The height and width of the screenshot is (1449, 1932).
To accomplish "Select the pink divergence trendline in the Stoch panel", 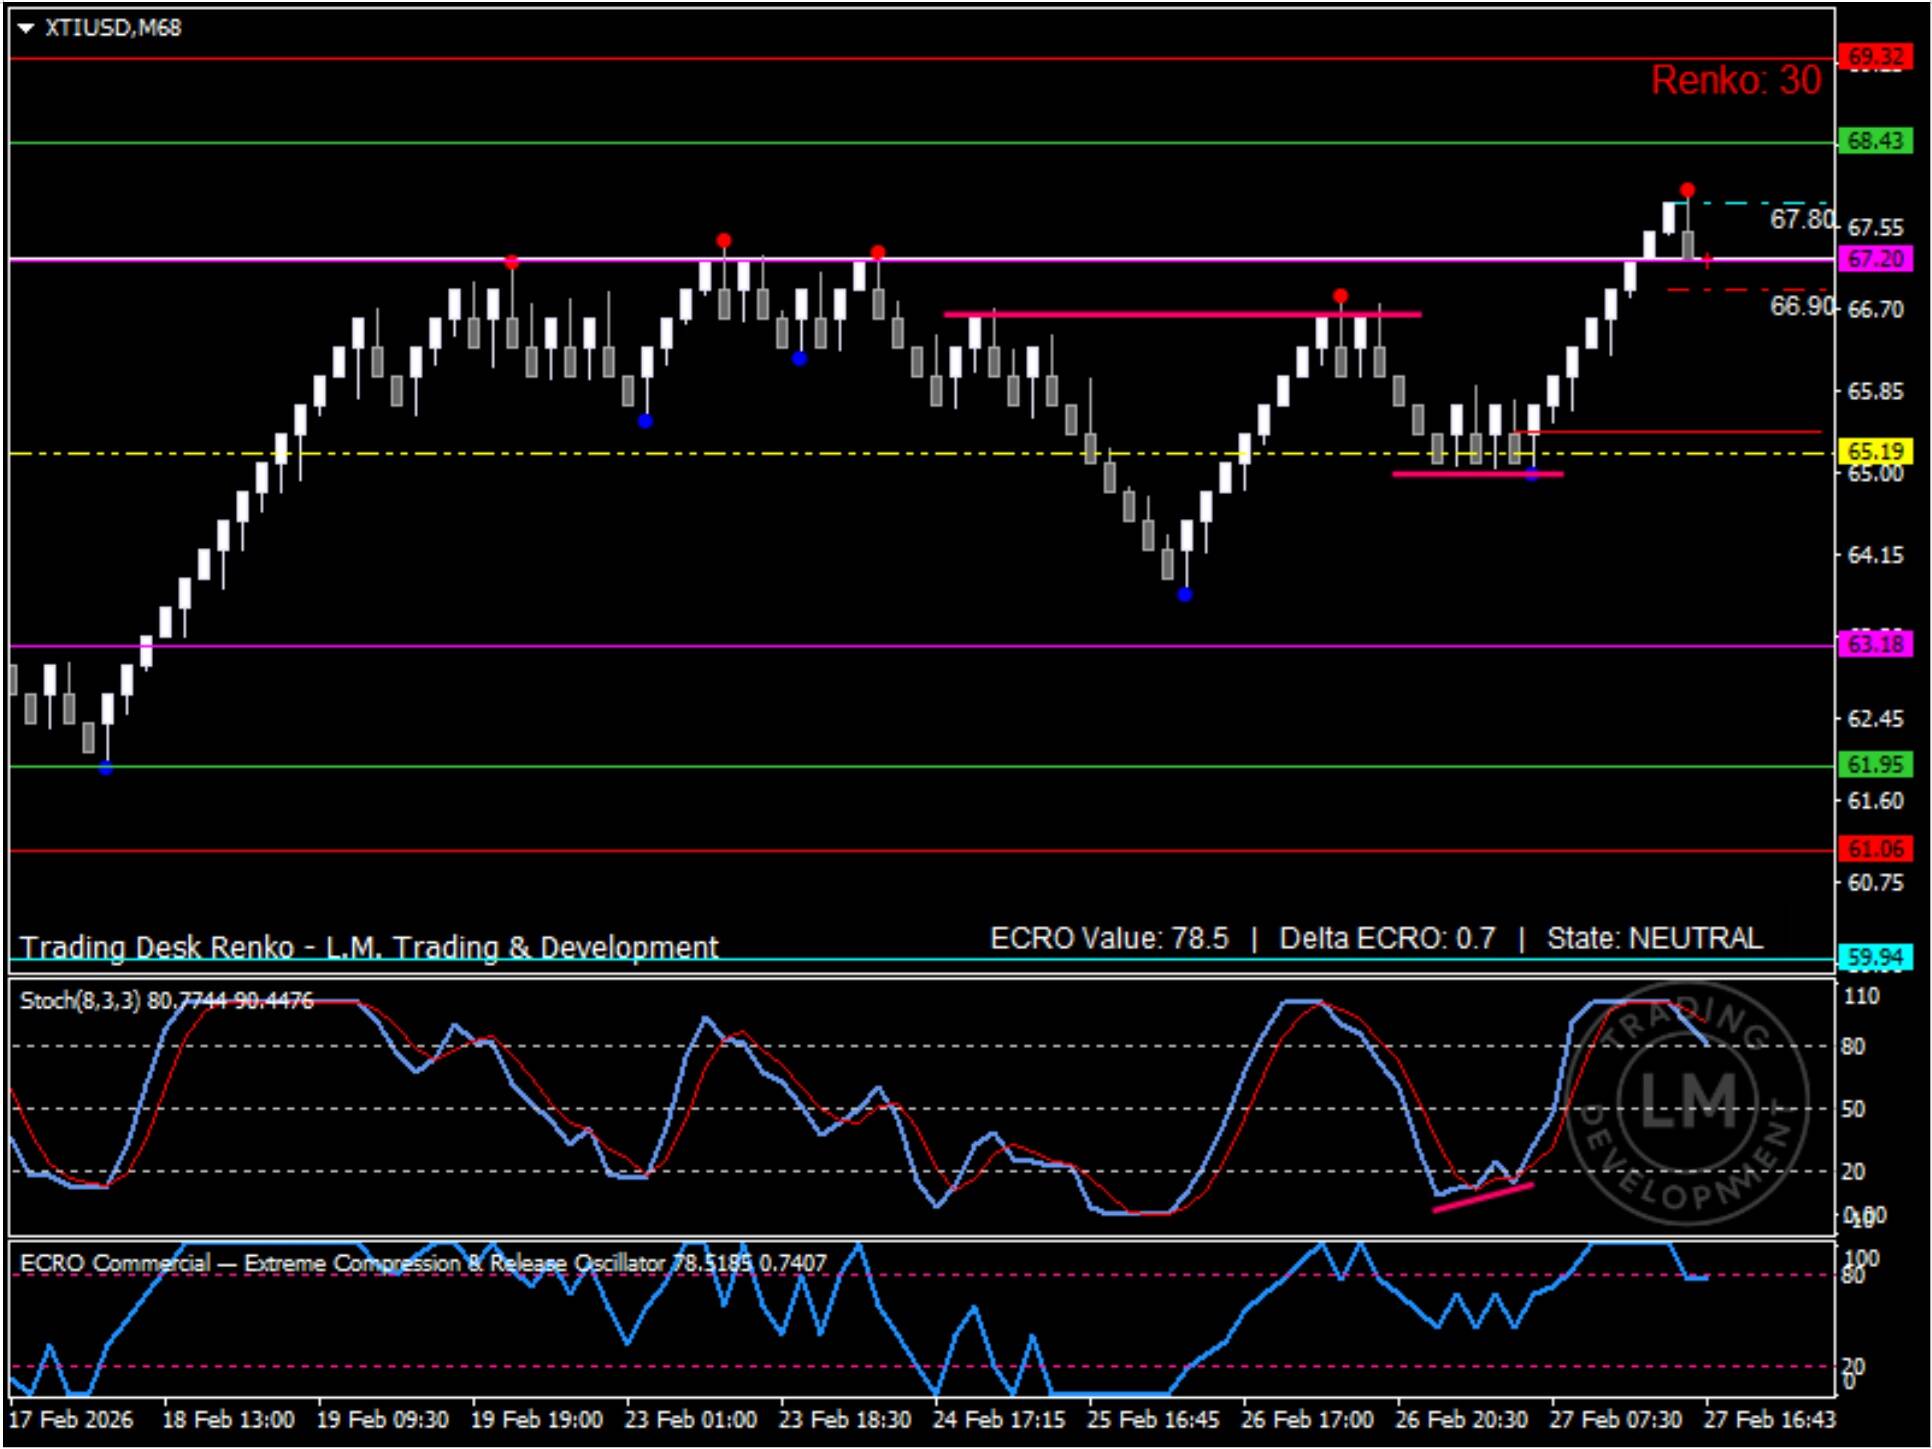I will tap(1483, 1197).
